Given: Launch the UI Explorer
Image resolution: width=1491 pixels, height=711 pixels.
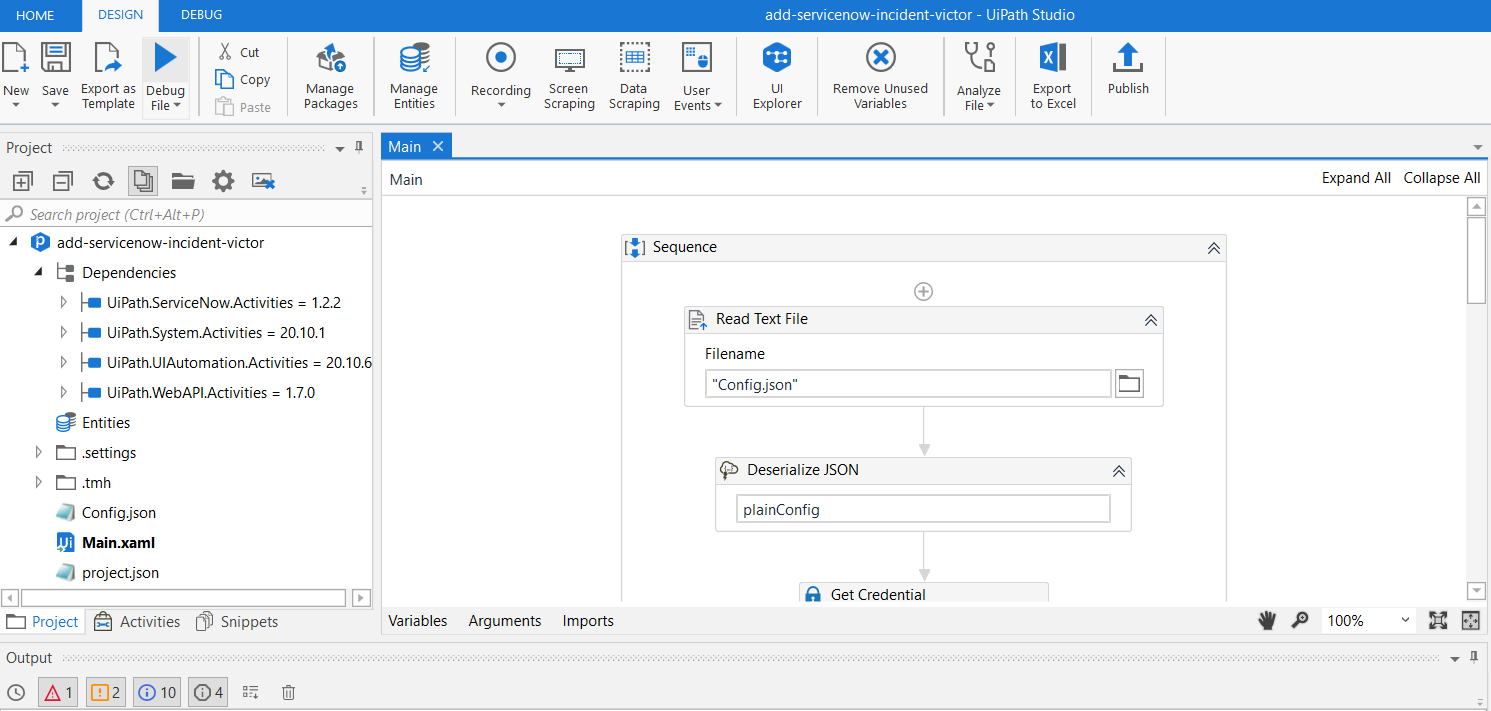Looking at the screenshot, I should [x=777, y=78].
